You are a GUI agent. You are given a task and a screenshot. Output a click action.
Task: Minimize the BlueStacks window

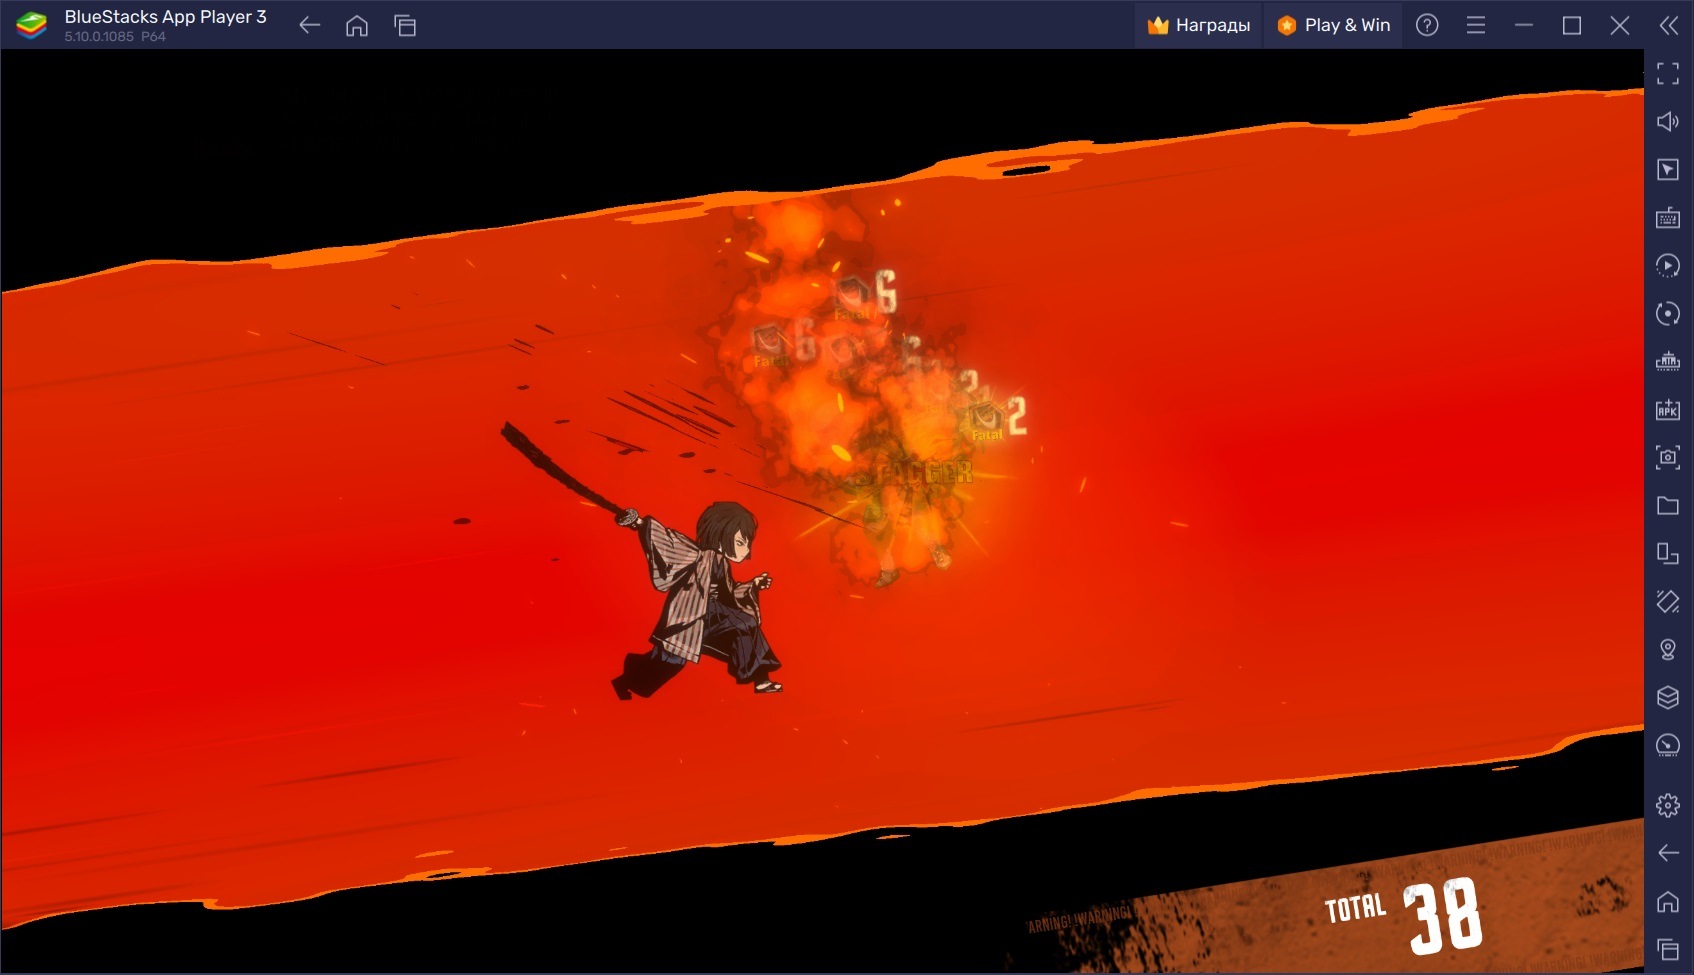point(1524,25)
